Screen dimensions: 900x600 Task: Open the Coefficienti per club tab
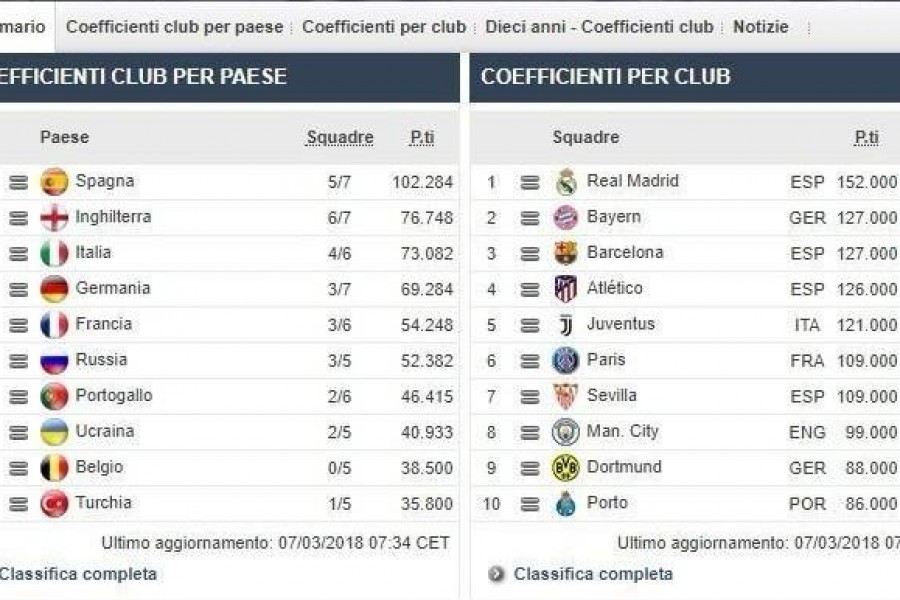(x=384, y=27)
